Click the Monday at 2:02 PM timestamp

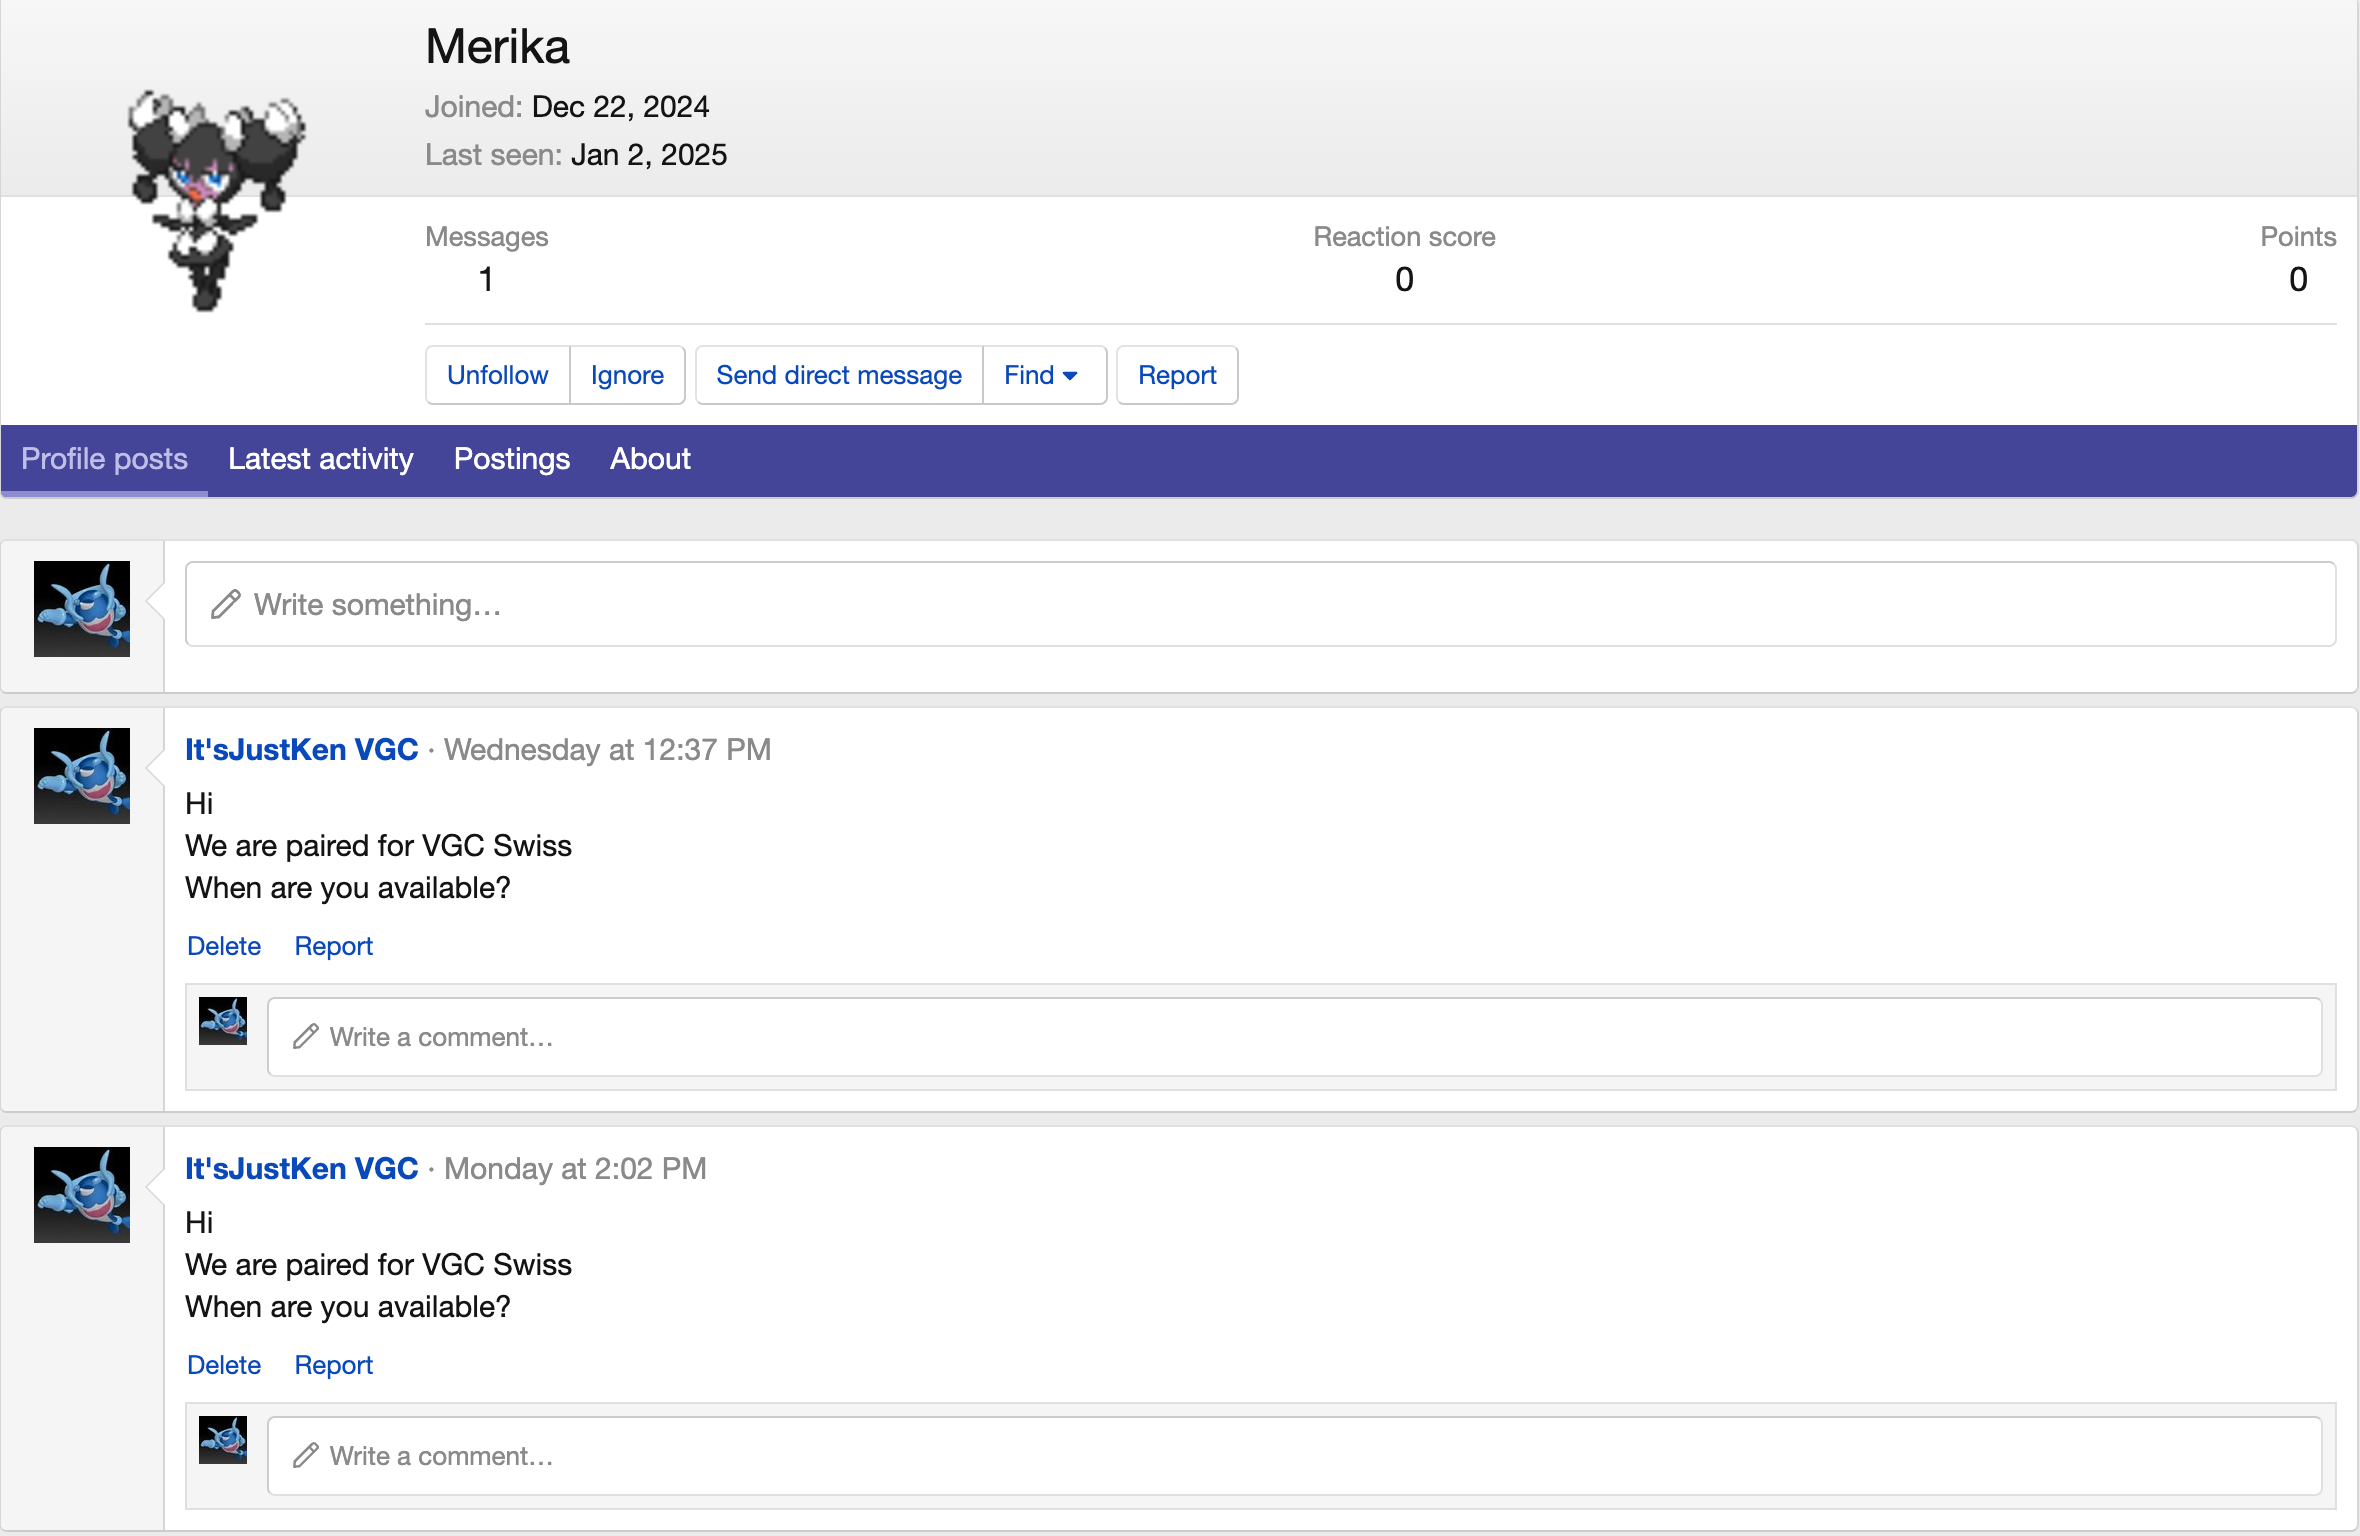click(575, 1168)
